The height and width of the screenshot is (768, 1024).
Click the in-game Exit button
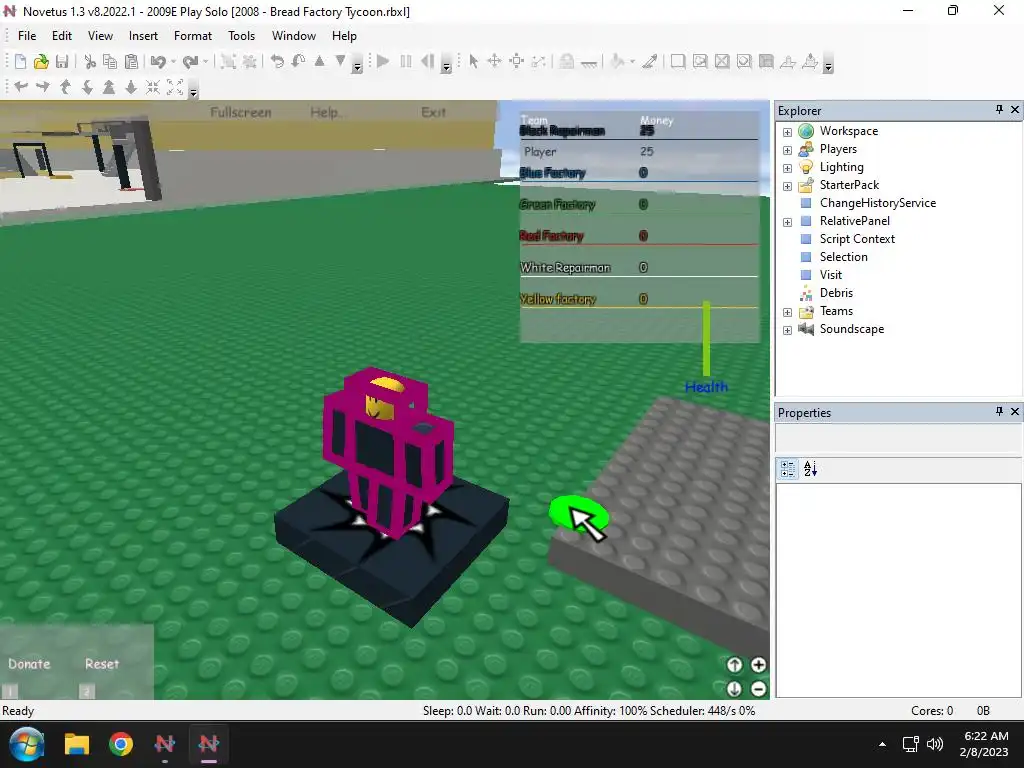pyautogui.click(x=434, y=112)
